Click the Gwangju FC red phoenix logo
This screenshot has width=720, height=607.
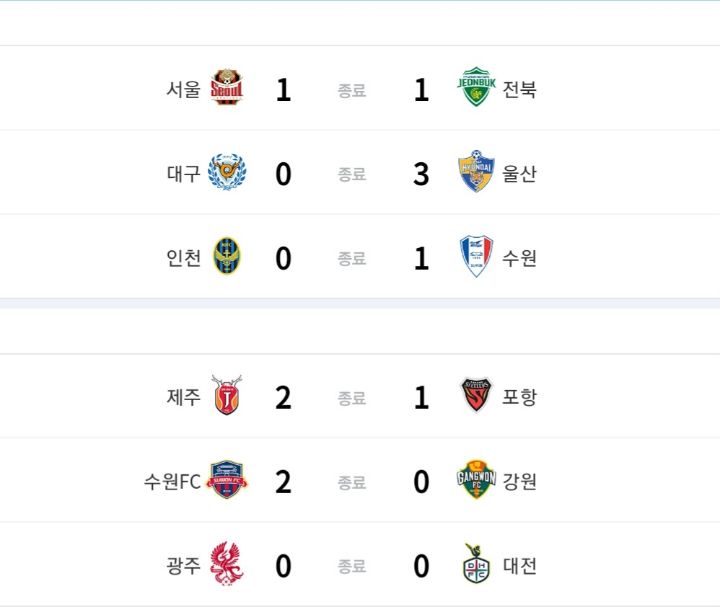pyautogui.click(x=226, y=564)
